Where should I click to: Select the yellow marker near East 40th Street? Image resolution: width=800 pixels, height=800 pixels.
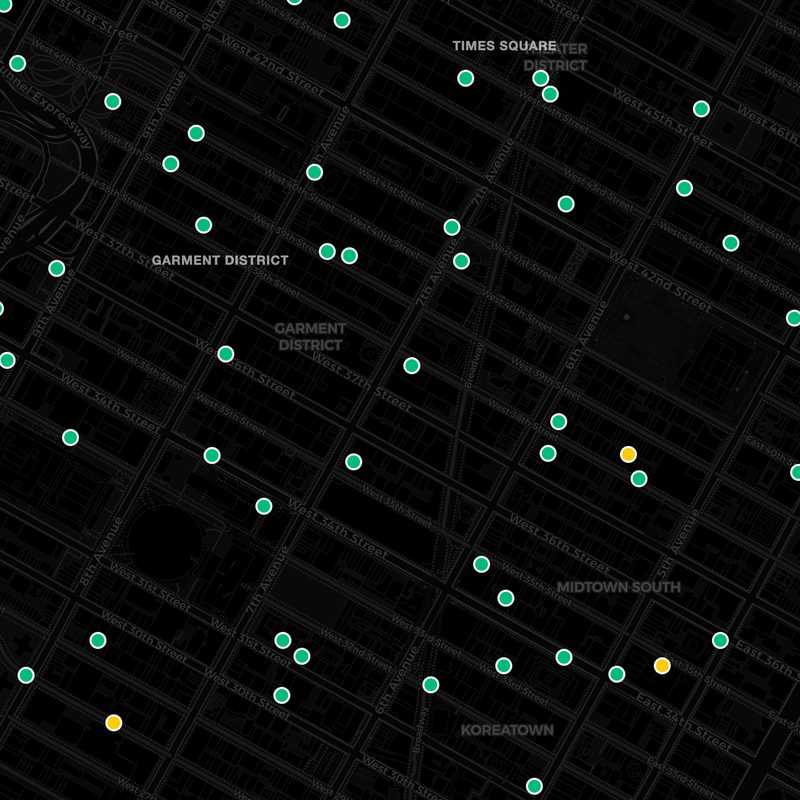(x=628, y=454)
